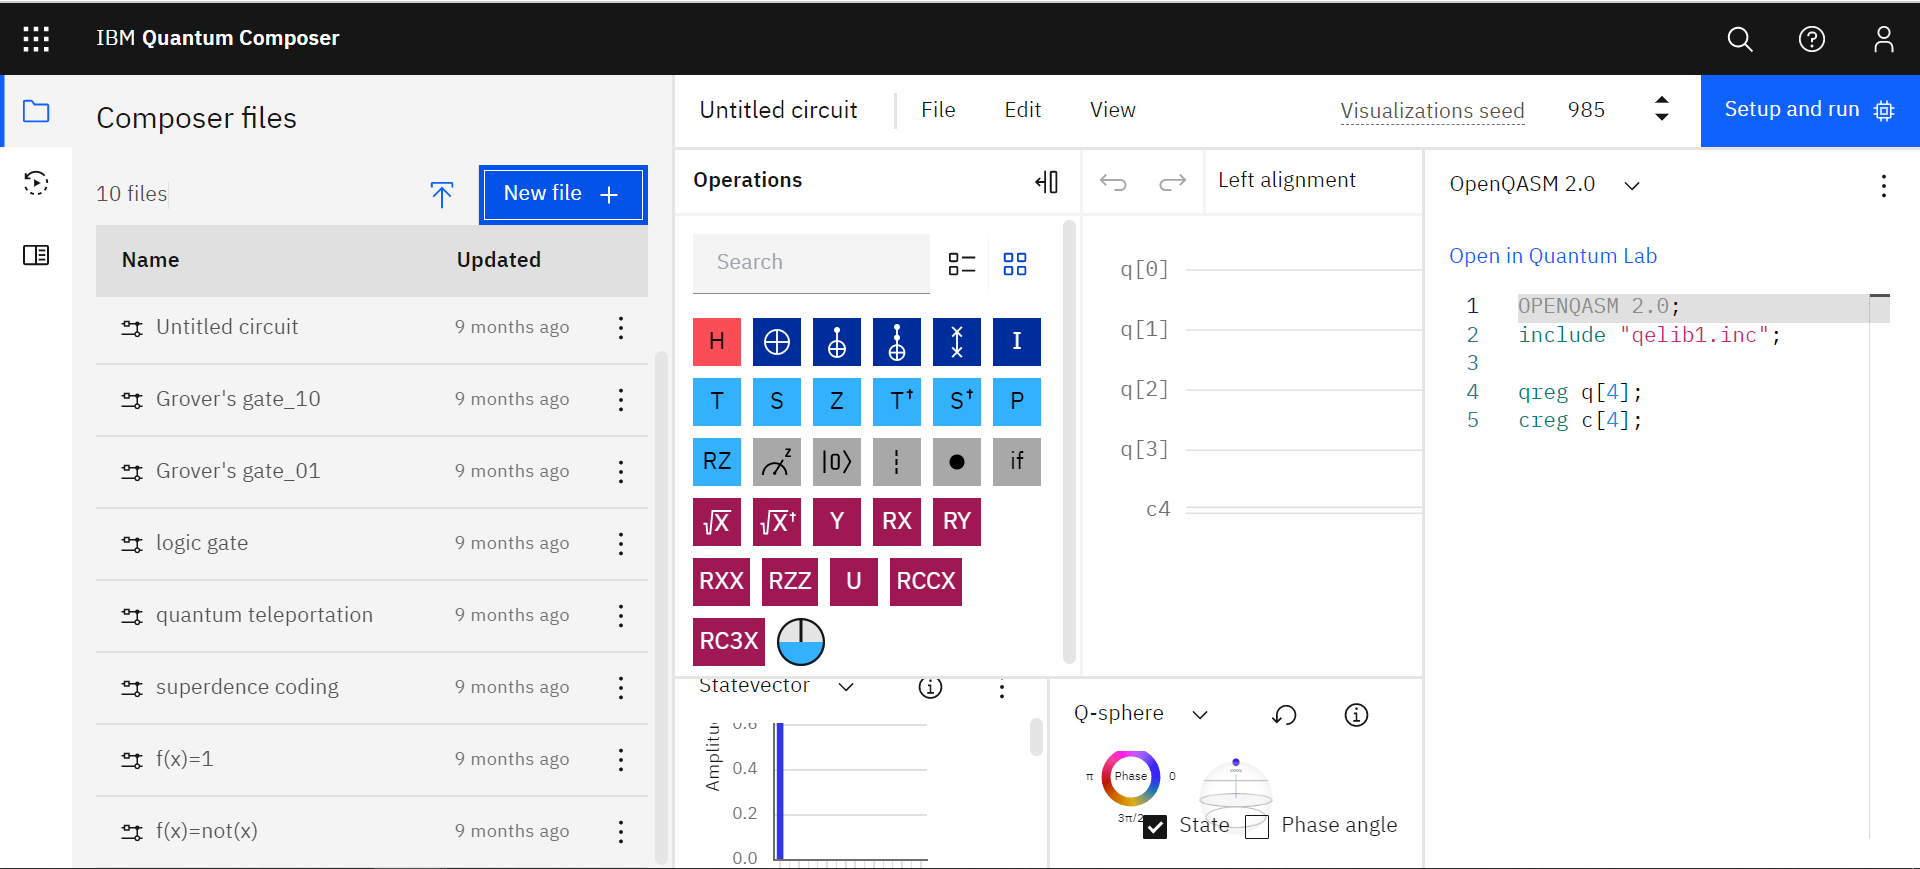Open the Left alignment dropdown
The height and width of the screenshot is (869, 1920).
click(1286, 180)
